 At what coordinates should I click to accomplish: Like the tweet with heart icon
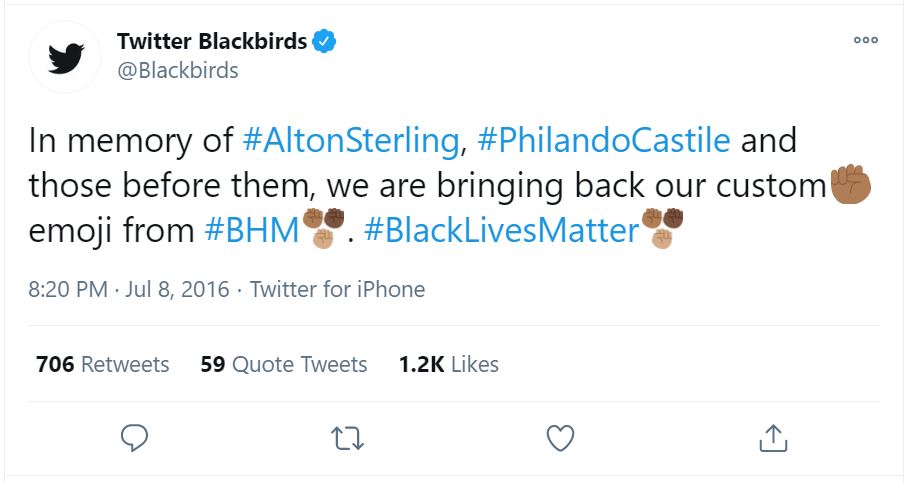click(561, 437)
